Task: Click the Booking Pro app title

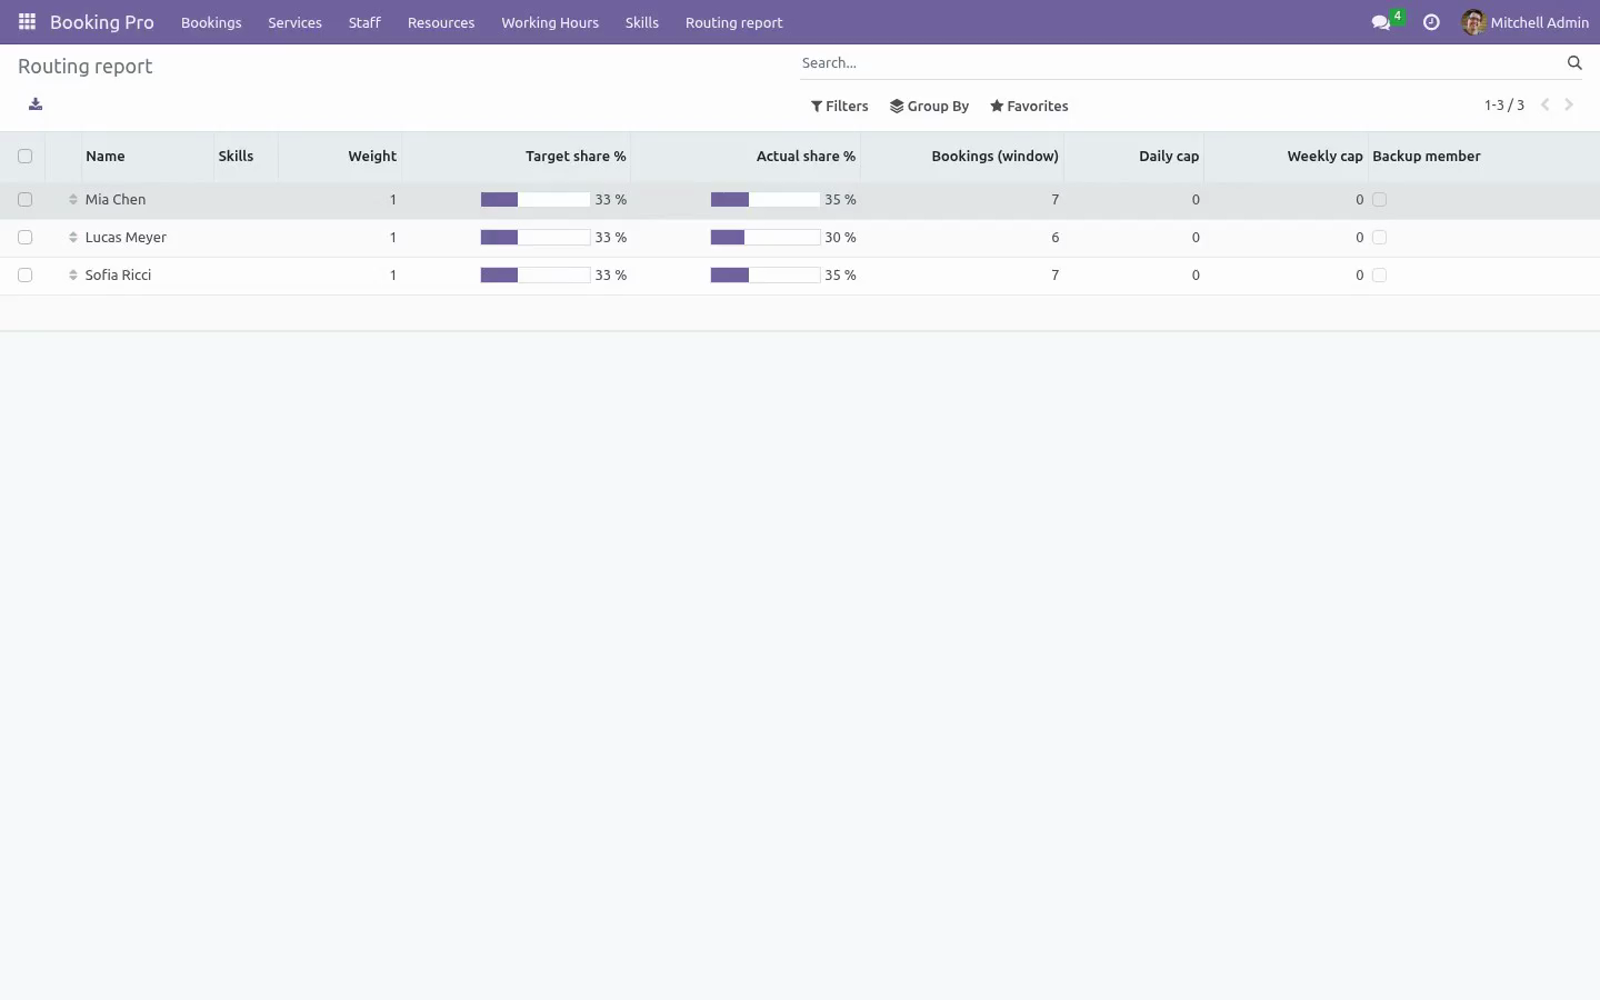Action: 102,22
